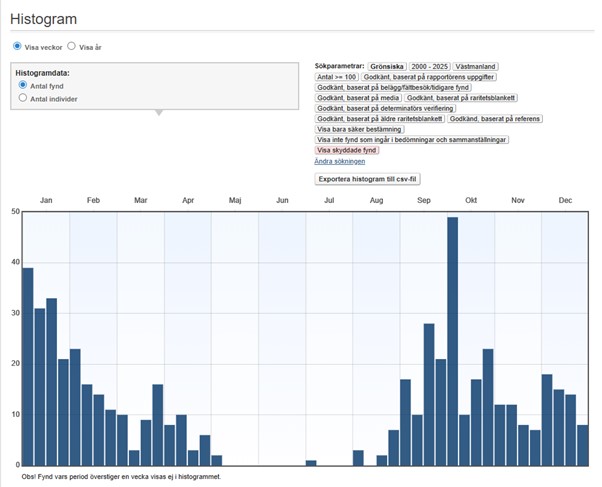Viewport: 602px width, 487px height.
Task: Click the Västmanland parameter tag
Action: click(x=475, y=66)
